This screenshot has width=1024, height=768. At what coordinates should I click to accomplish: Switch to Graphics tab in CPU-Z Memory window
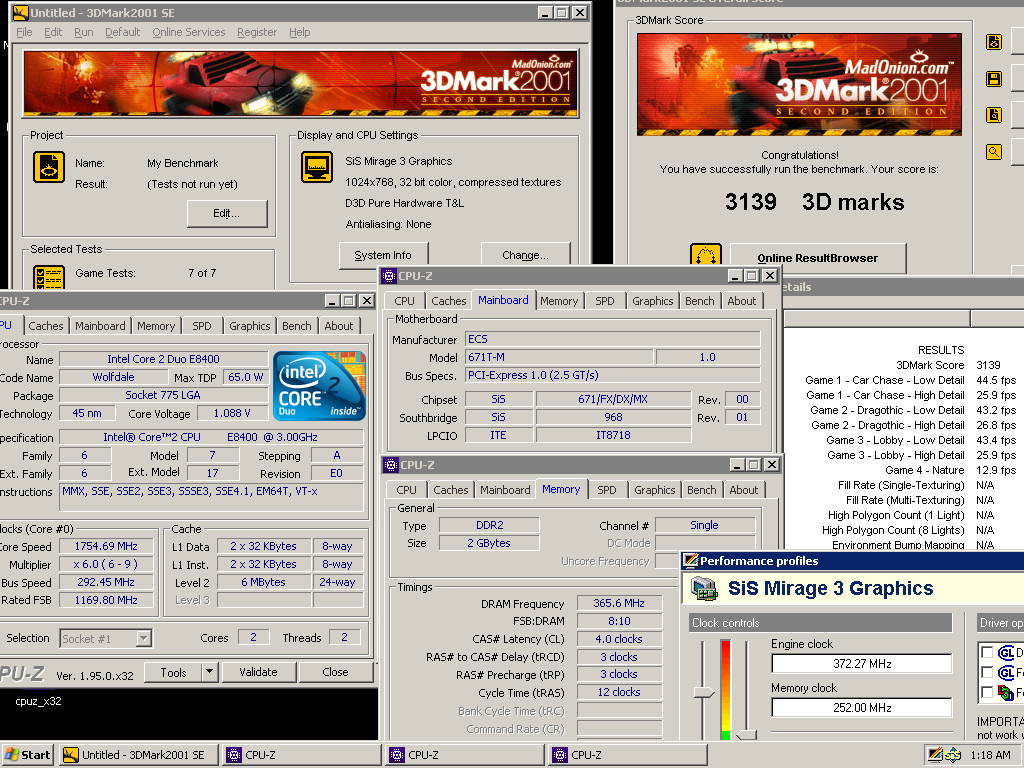point(654,490)
